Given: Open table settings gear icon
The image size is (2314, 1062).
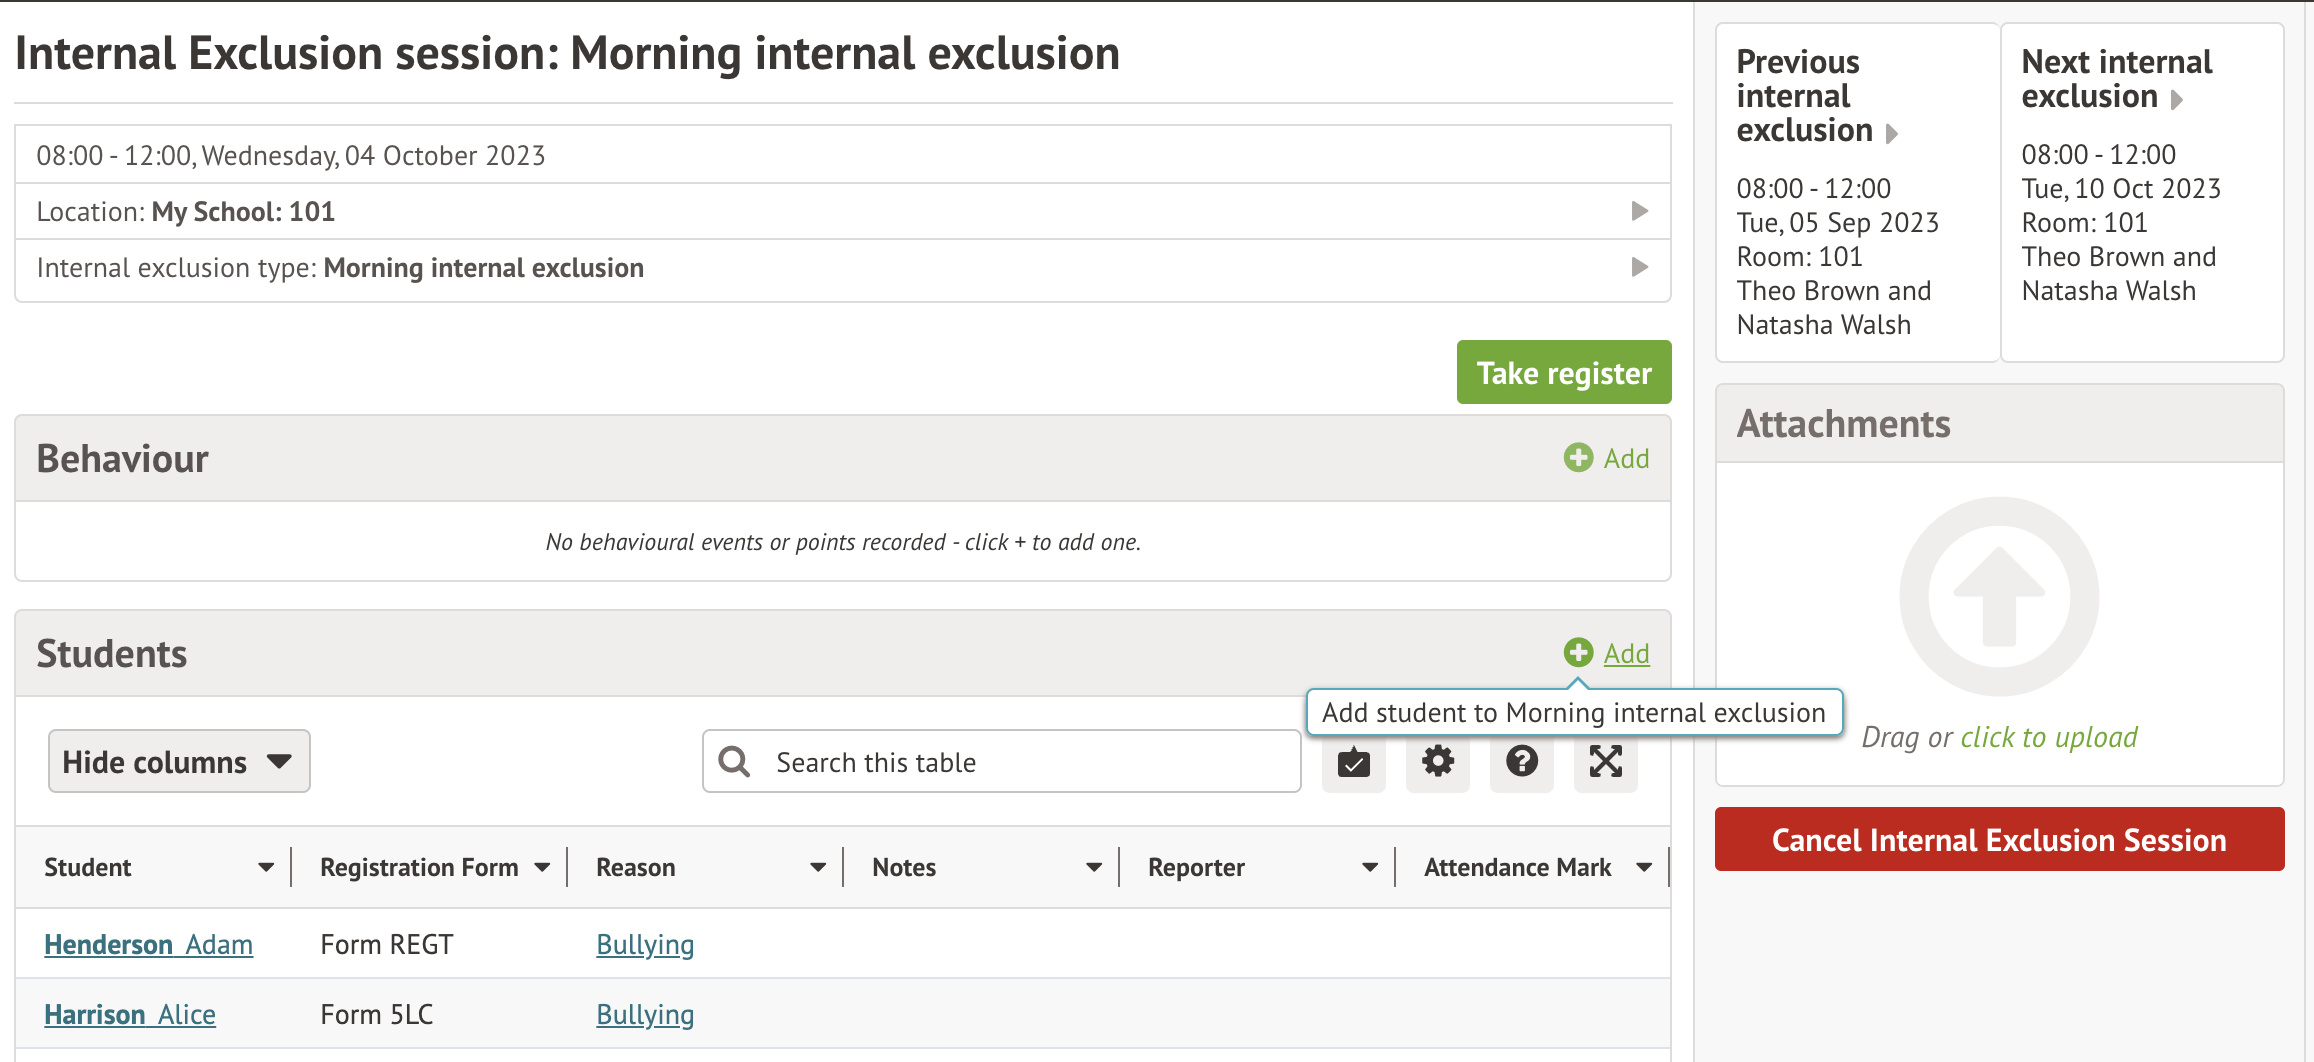Looking at the screenshot, I should (1437, 763).
